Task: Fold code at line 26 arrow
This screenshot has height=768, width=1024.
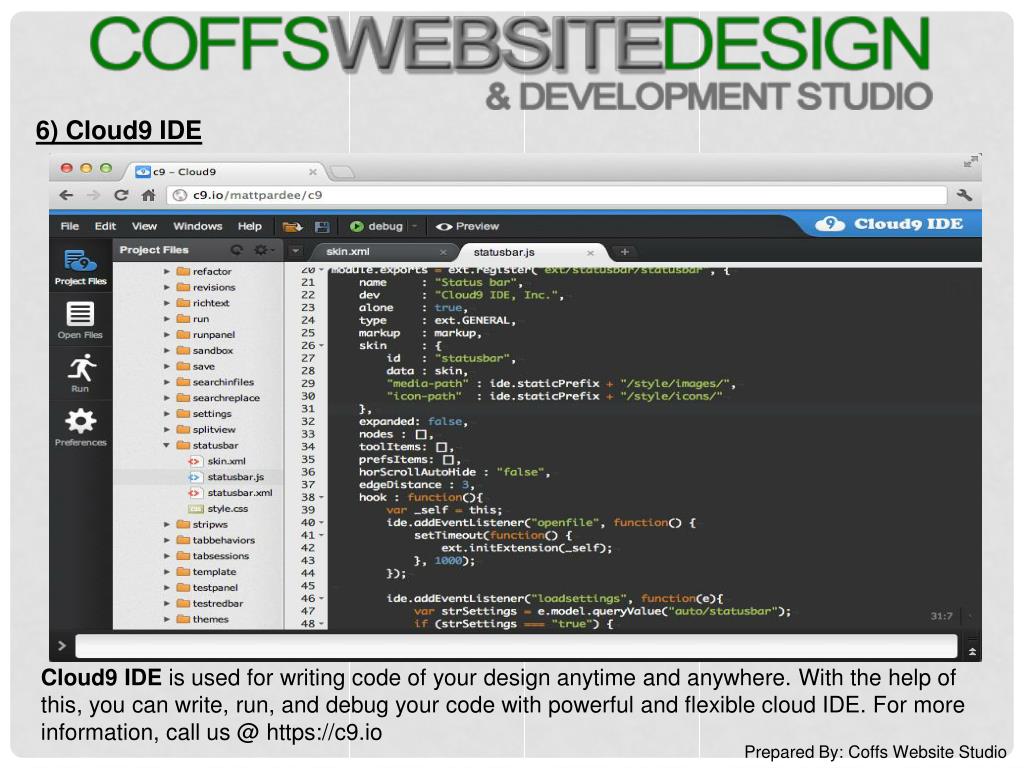Action: tap(321, 345)
